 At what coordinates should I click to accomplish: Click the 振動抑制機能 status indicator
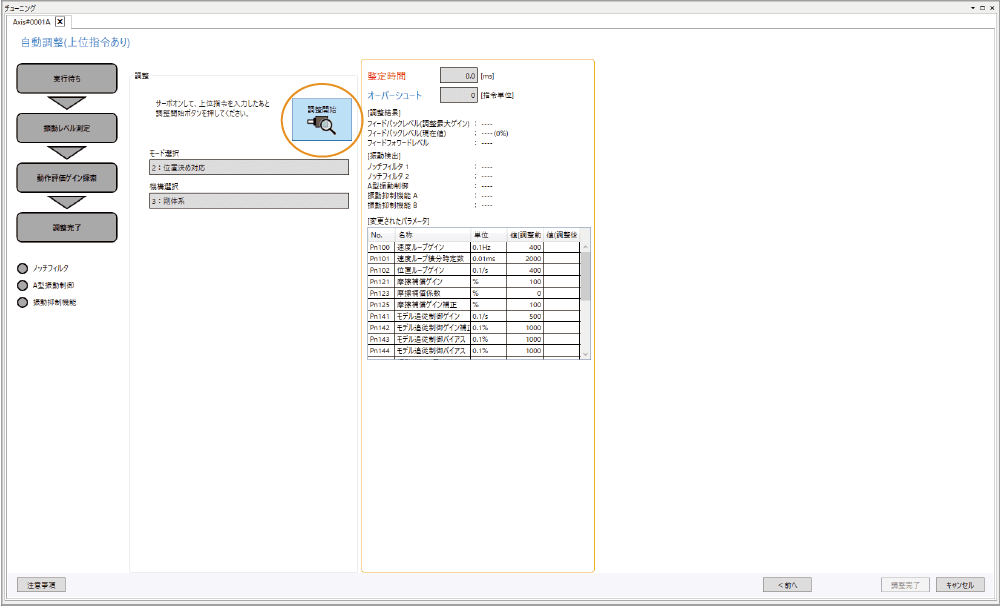[24, 302]
